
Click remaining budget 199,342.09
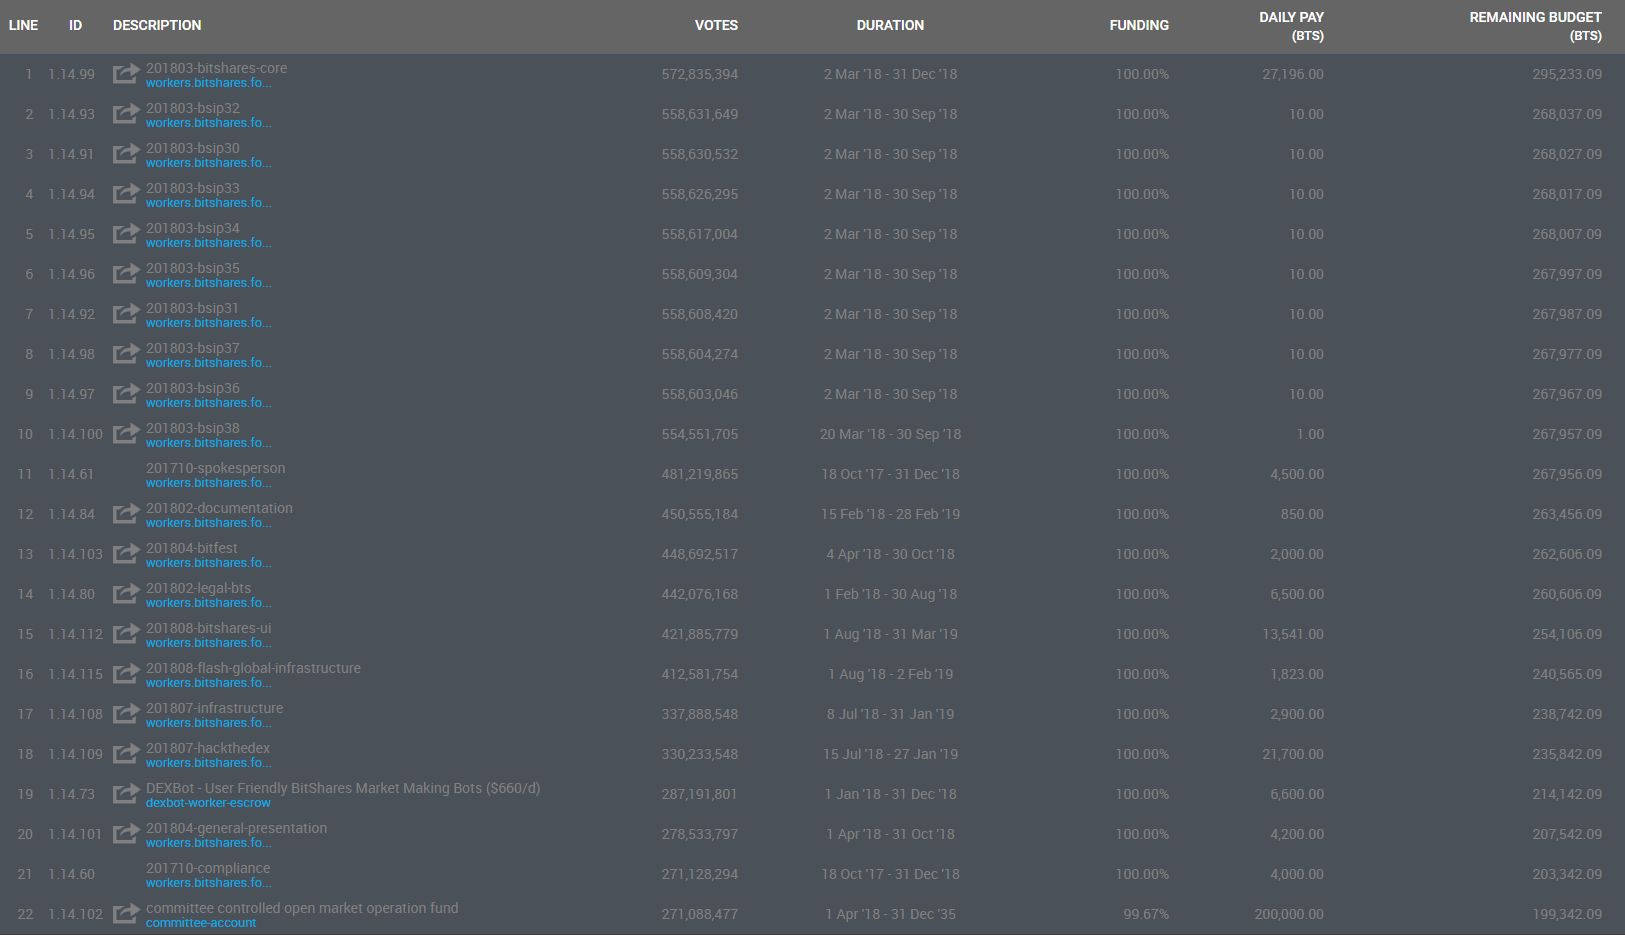click(x=1567, y=914)
